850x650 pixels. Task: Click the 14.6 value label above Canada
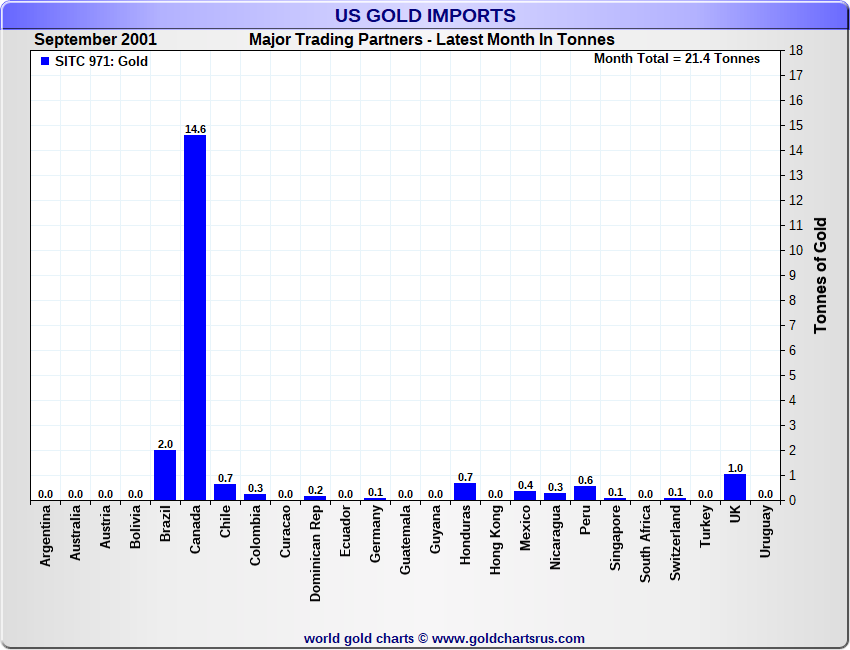tap(195, 129)
